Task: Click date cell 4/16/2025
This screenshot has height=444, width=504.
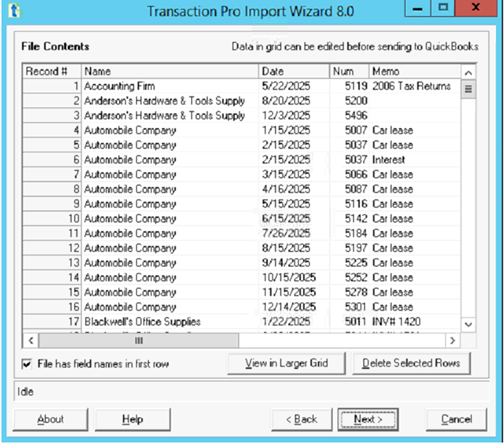Action: pos(294,189)
